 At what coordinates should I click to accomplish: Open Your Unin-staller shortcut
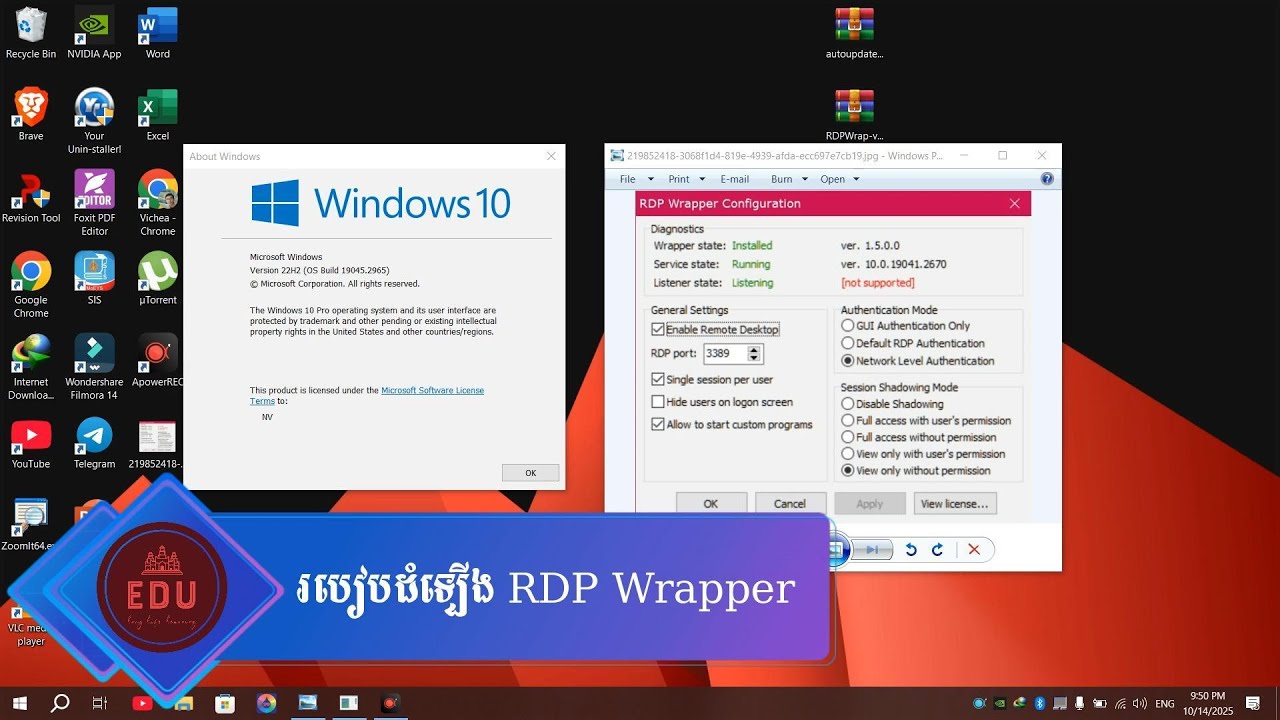[x=94, y=121]
